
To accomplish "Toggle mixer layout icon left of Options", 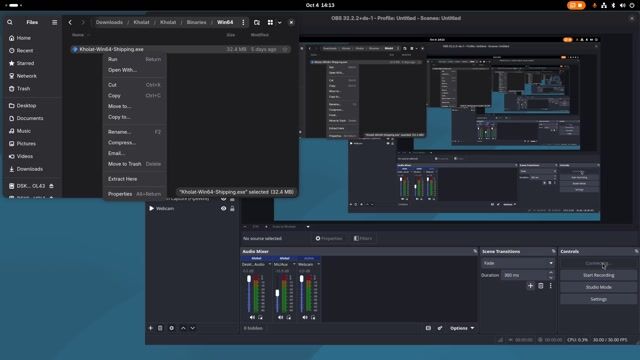I will pyautogui.click(x=428, y=328).
